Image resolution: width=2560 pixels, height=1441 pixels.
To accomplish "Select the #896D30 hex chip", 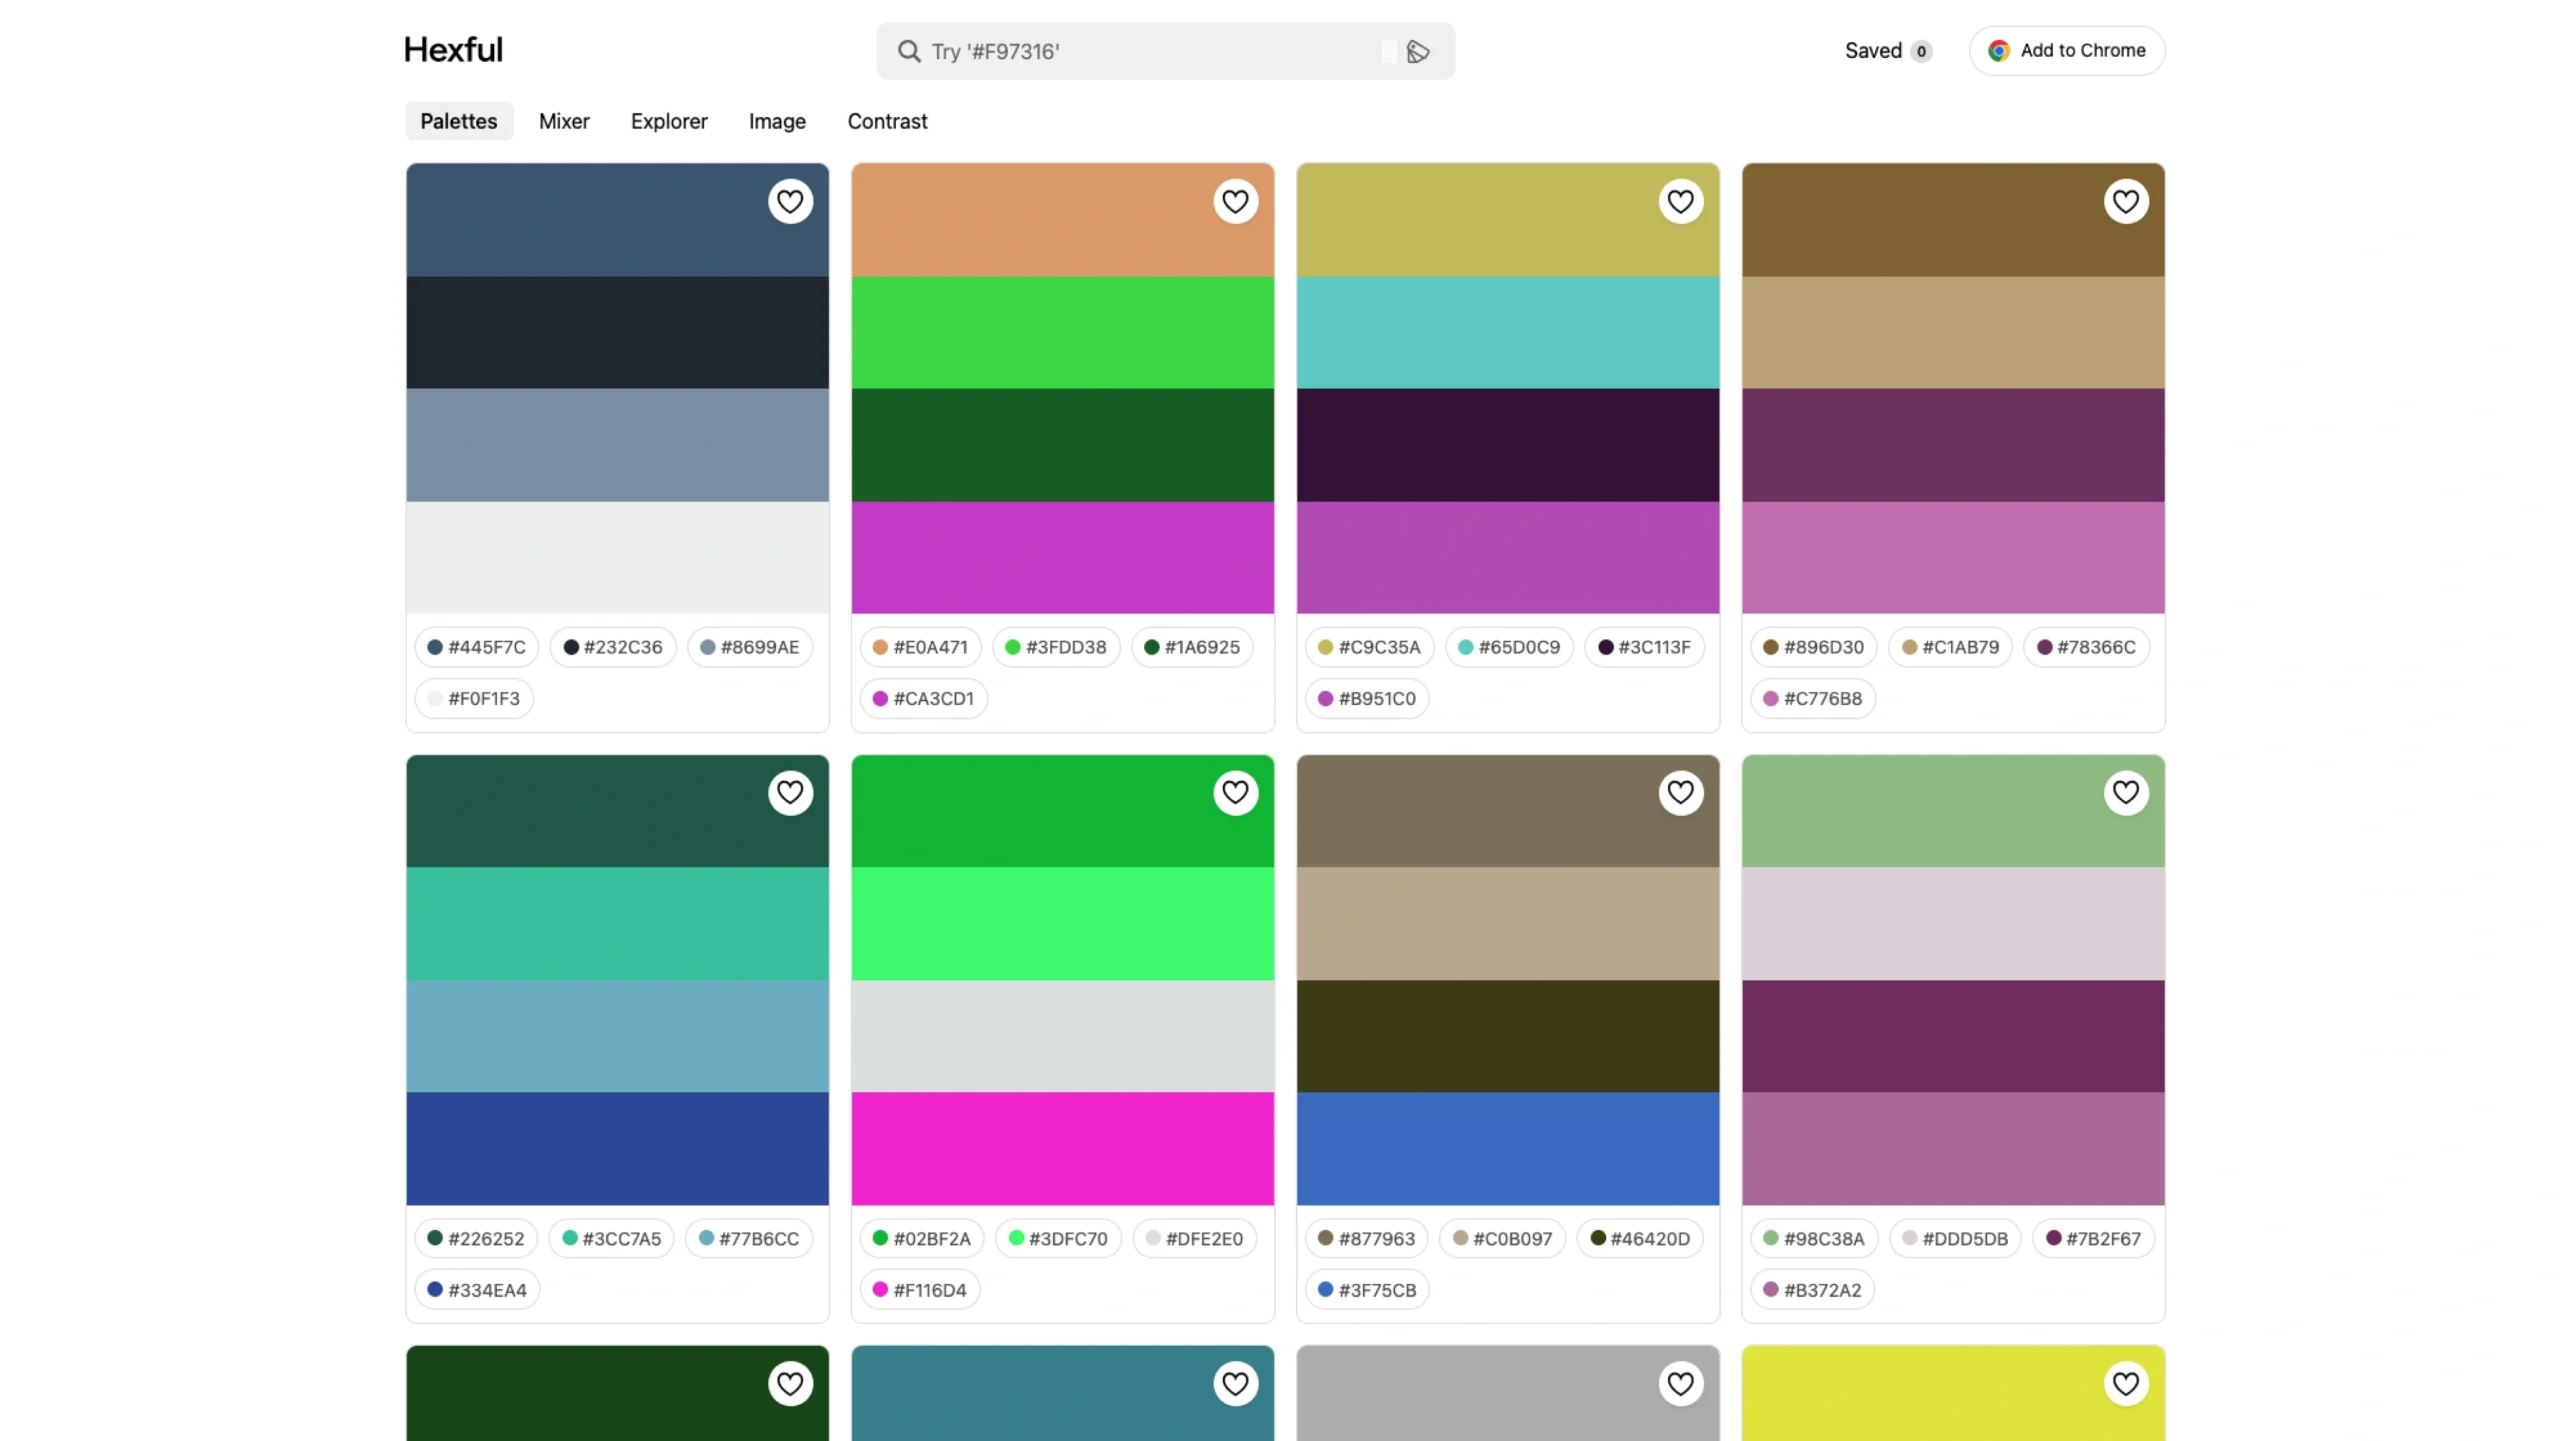I will [1814, 647].
